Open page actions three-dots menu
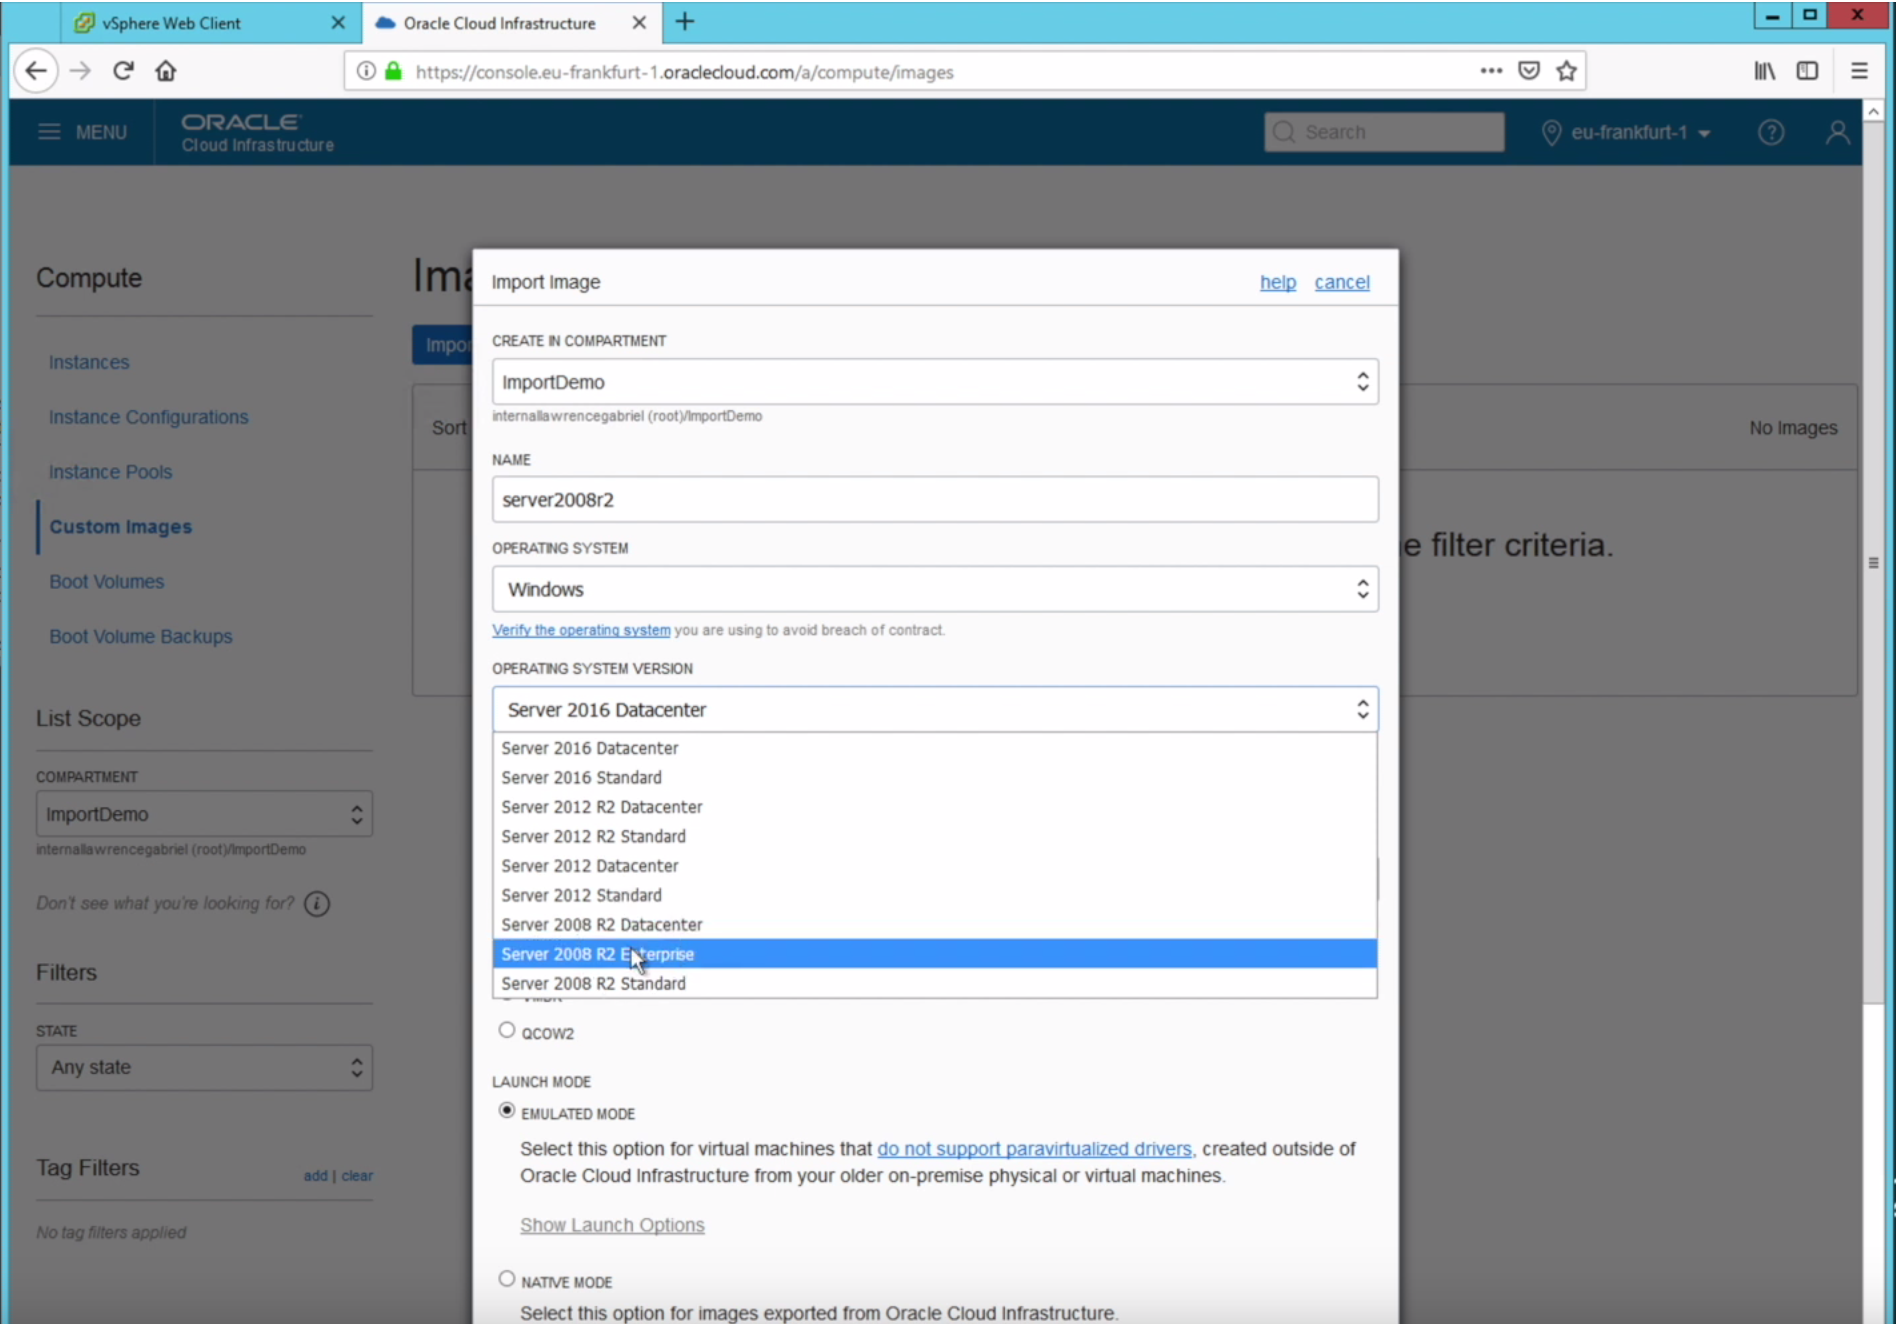This screenshot has height=1324, width=1896. click(1491, 71)
